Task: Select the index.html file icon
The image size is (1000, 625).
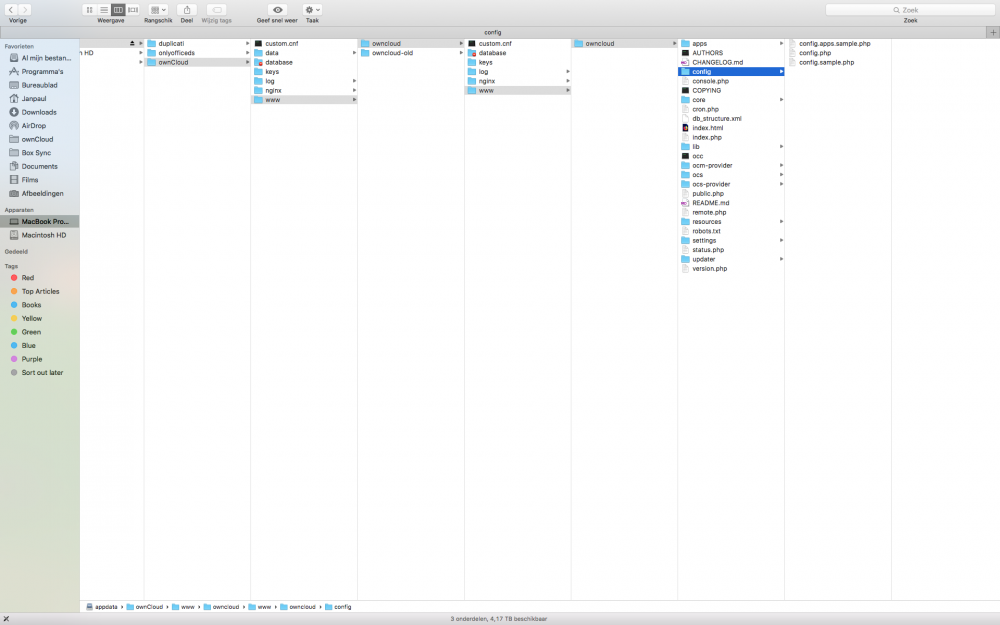Action: click(x=686, y=128)
